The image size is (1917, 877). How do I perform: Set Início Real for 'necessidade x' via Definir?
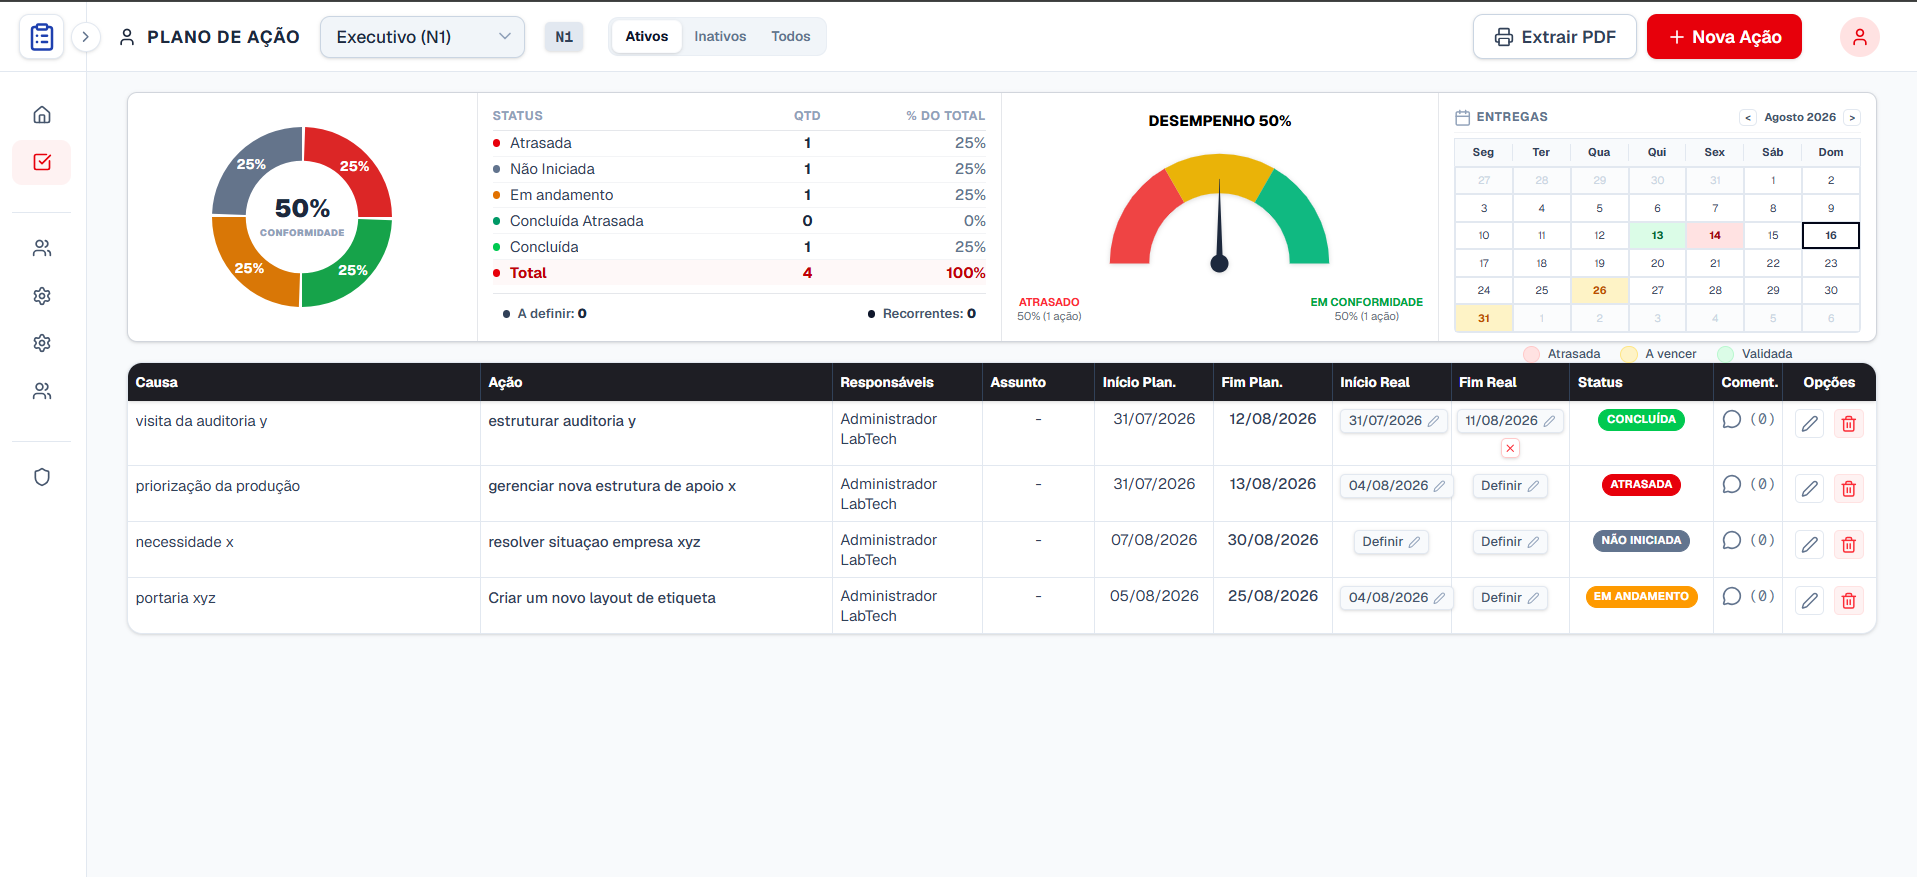tap(1390, 542)
